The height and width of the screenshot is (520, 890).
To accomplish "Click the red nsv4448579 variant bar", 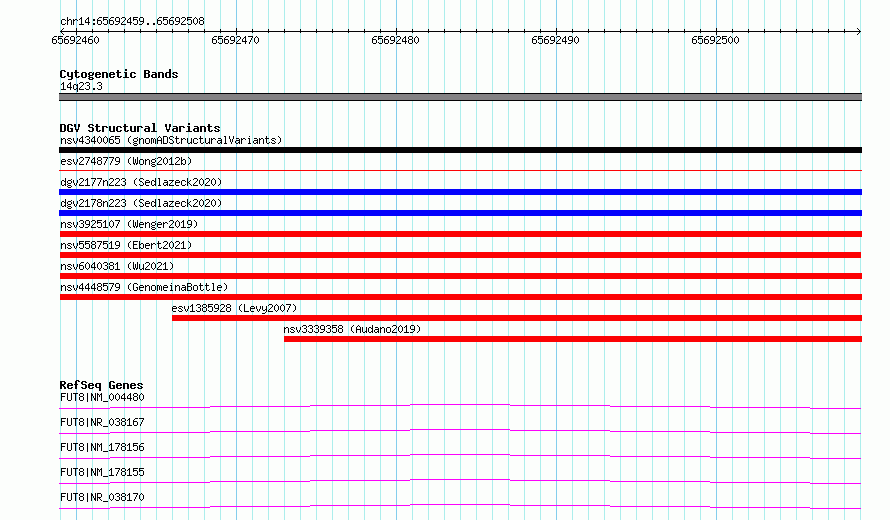I will (x=460, y=297).
